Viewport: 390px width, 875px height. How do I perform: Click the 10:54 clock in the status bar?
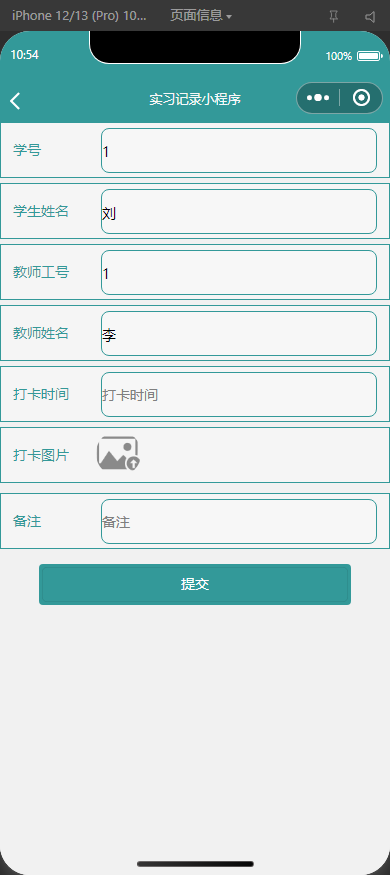pyautogui.click(x=25, y=55)
